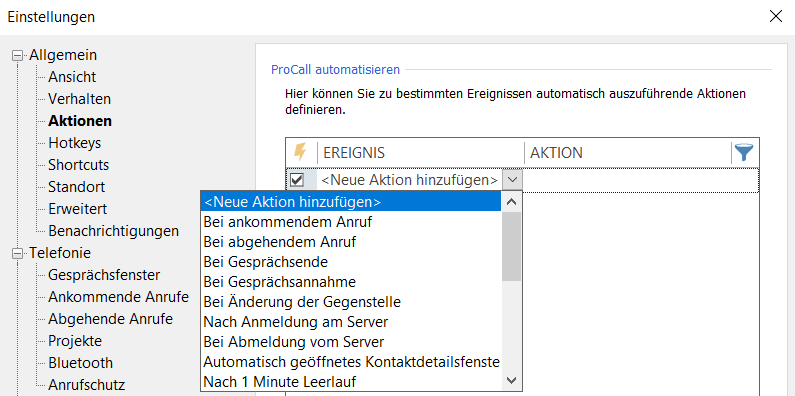Open the filter funnel icon
Viewport: 795px width, 396px height.
click(744, 152)
